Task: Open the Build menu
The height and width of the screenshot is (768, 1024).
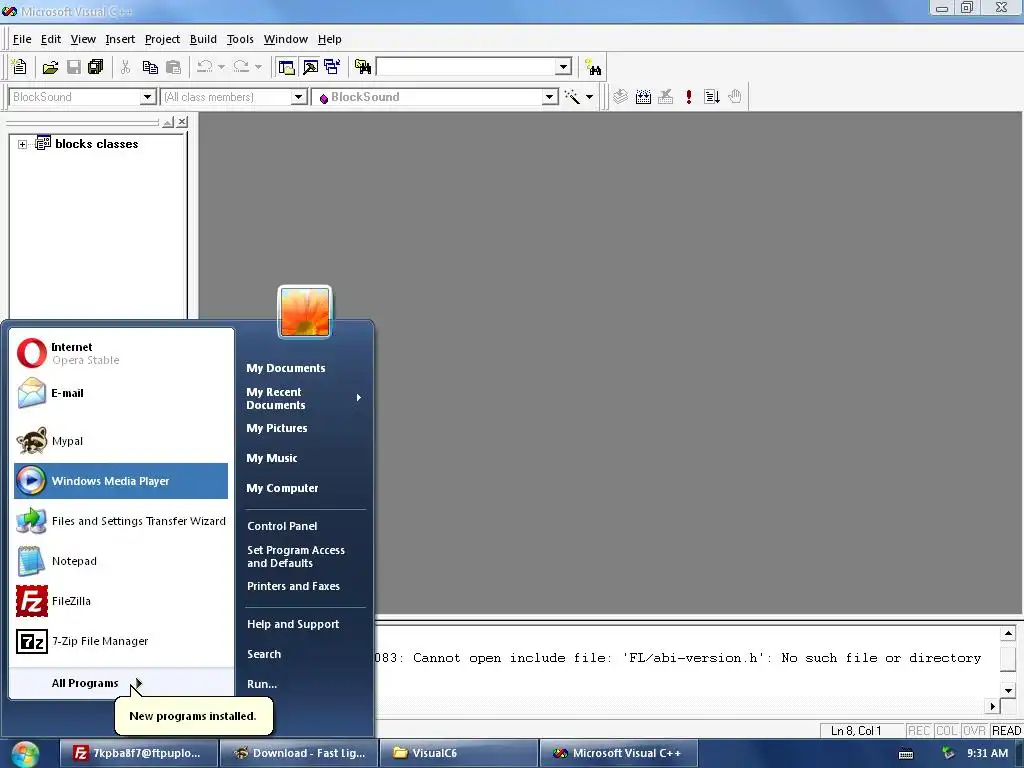Action: (203, 39)
